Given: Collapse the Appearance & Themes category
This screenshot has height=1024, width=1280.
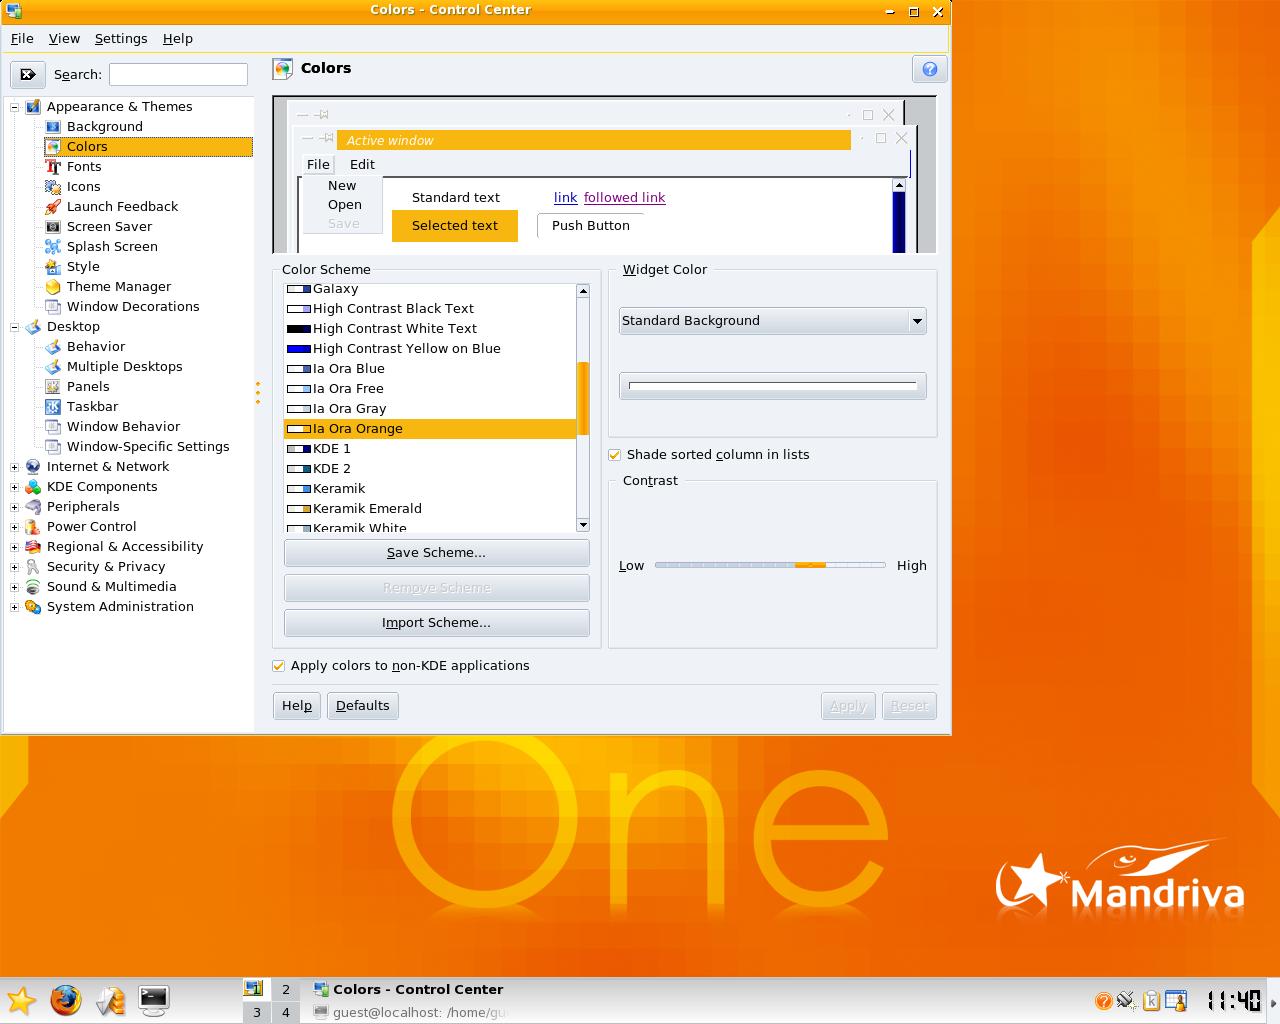Looking at the screenshot, I should (15, 107).
